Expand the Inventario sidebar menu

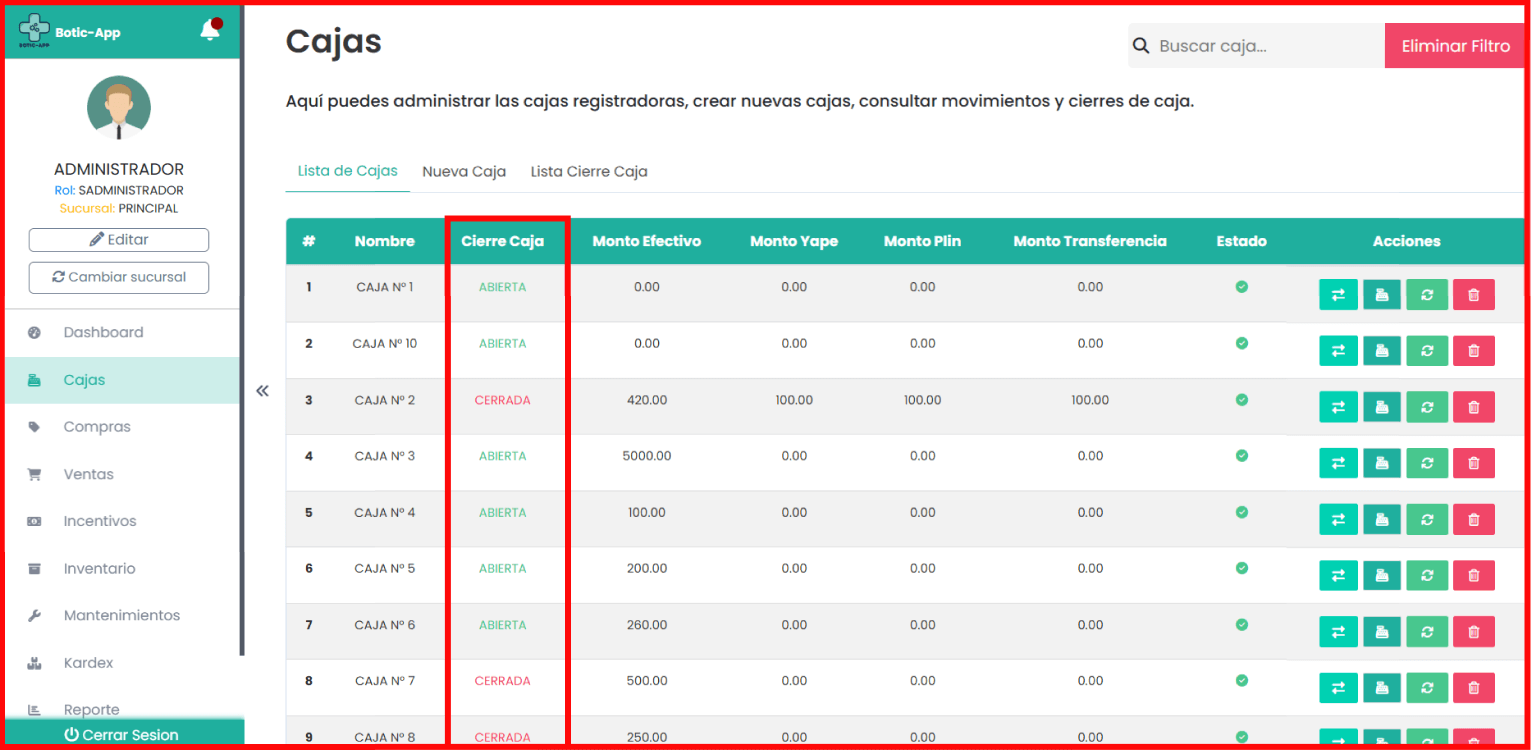tap(99, 568)
